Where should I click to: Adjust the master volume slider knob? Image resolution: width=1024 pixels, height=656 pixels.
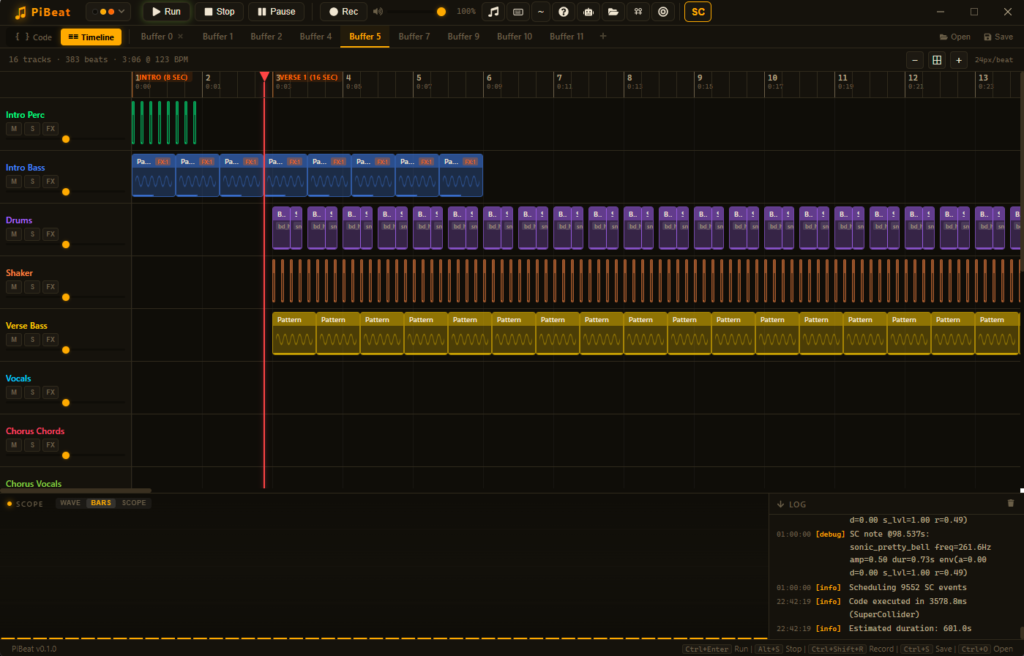click(441, 12)
